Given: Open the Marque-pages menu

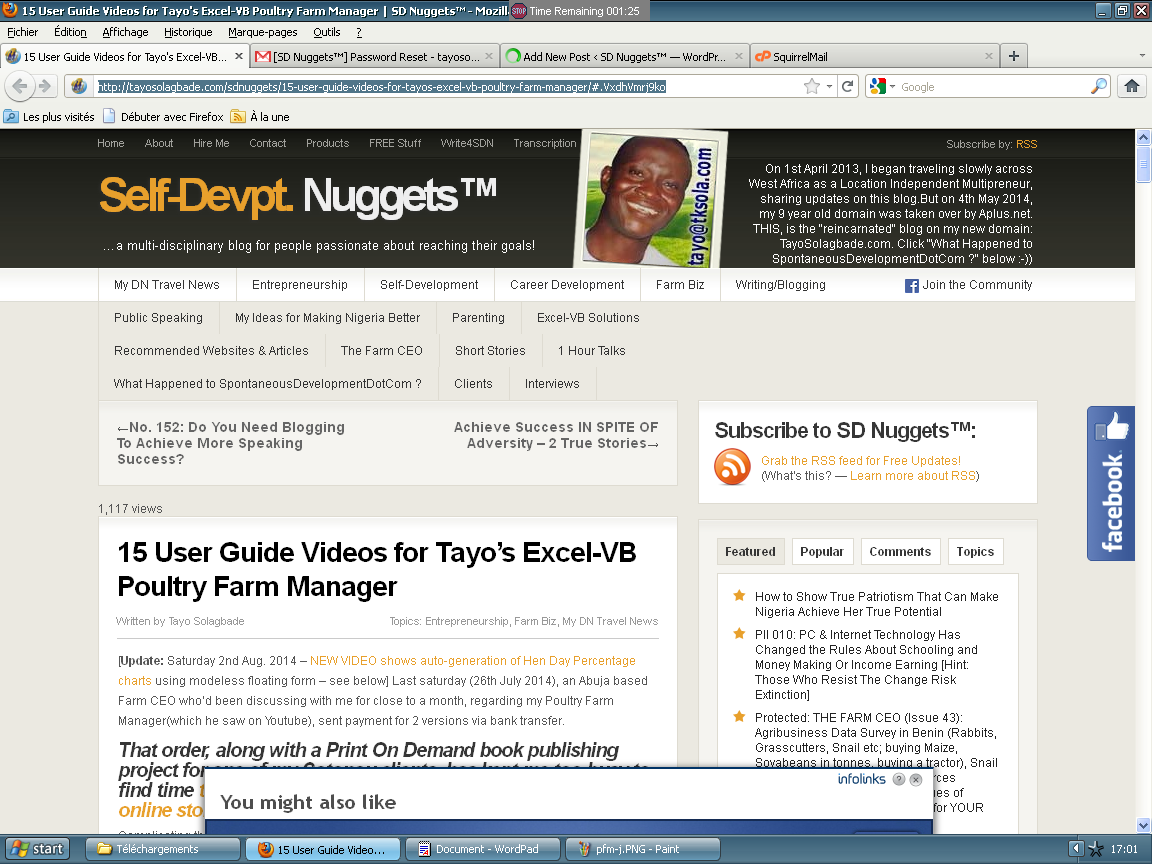Looking at the screenshot, I should pyautogui.click(x=262, y=32).
